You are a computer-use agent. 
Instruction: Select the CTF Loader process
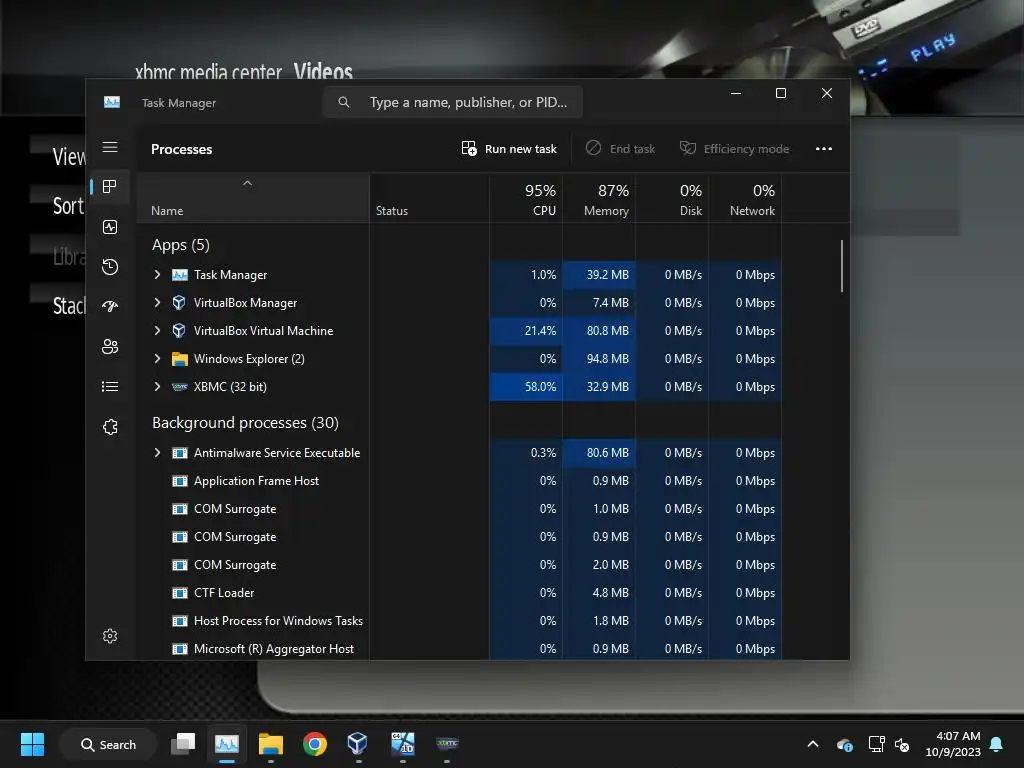(x=458, y=592)
